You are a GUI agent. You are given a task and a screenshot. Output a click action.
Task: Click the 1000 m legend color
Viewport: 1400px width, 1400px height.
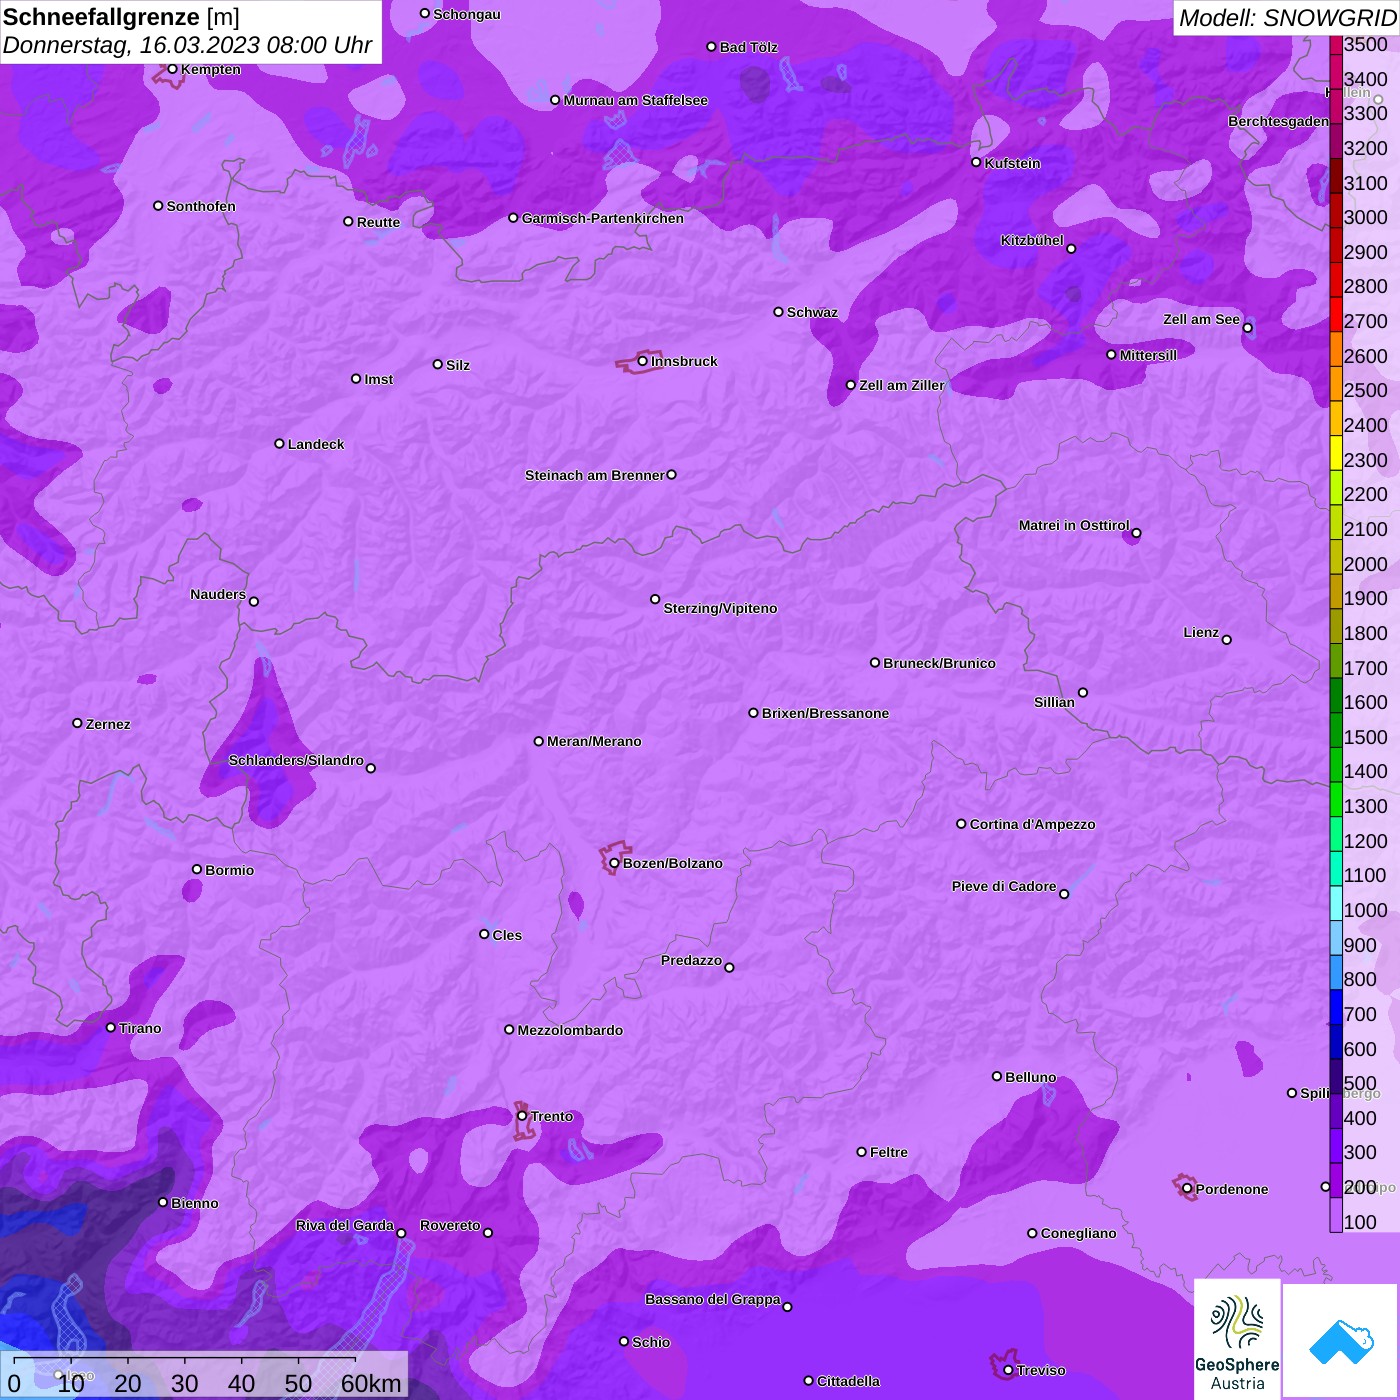pos(1336,903)
